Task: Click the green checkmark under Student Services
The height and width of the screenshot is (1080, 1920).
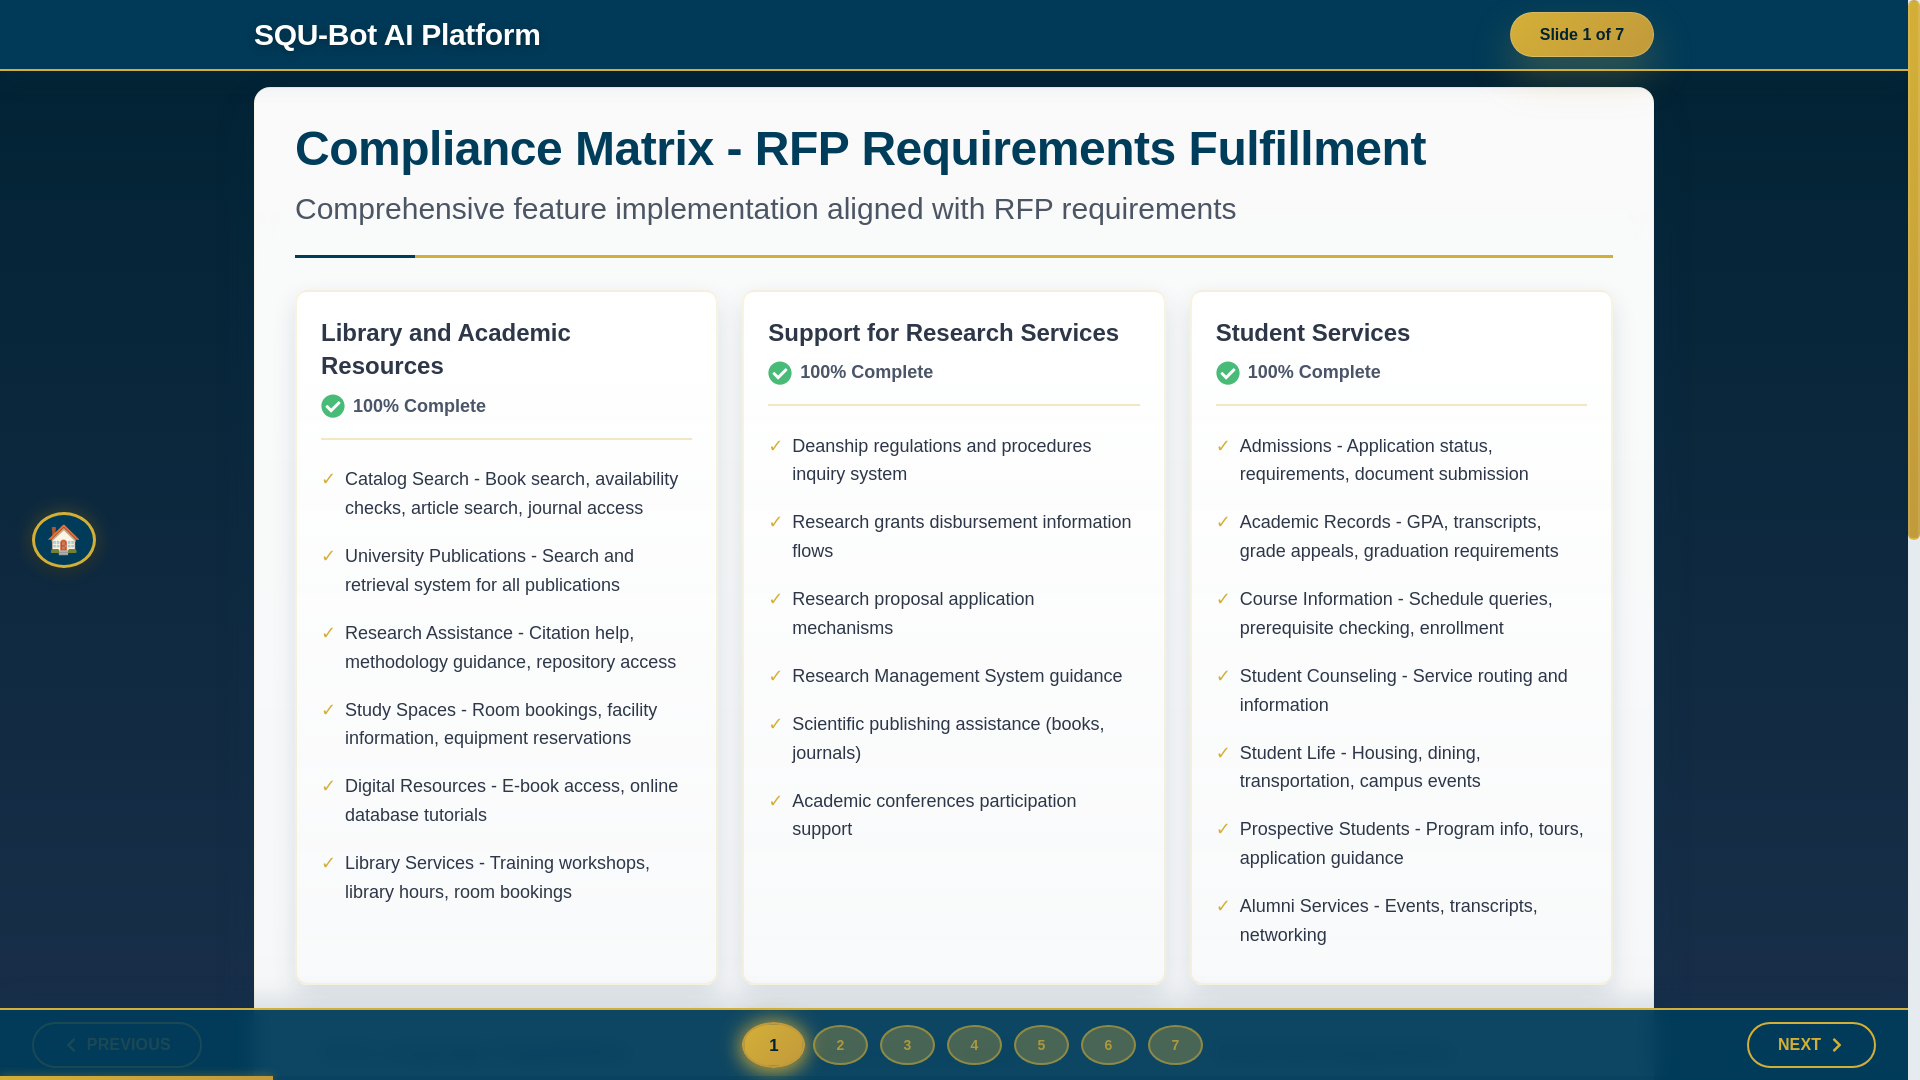Action: [x=1227, y=373]
